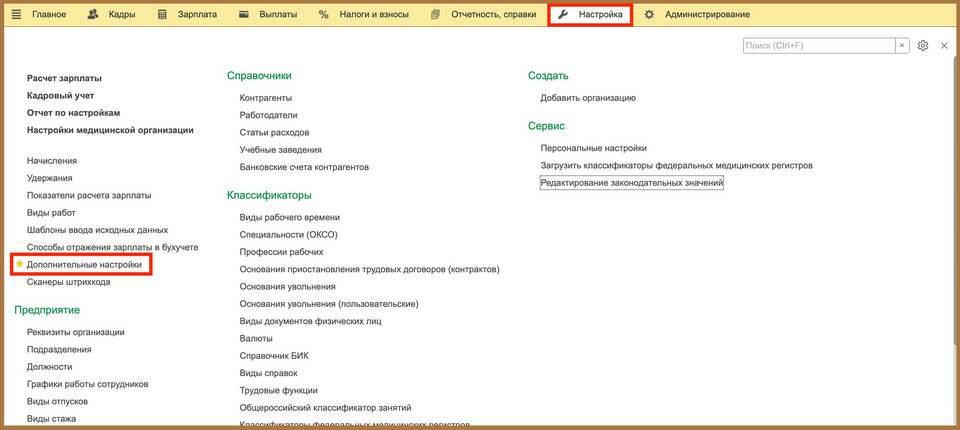This screenshot has width=960, height=430.
Task: Open the Главное section
Action: (49, 14)
